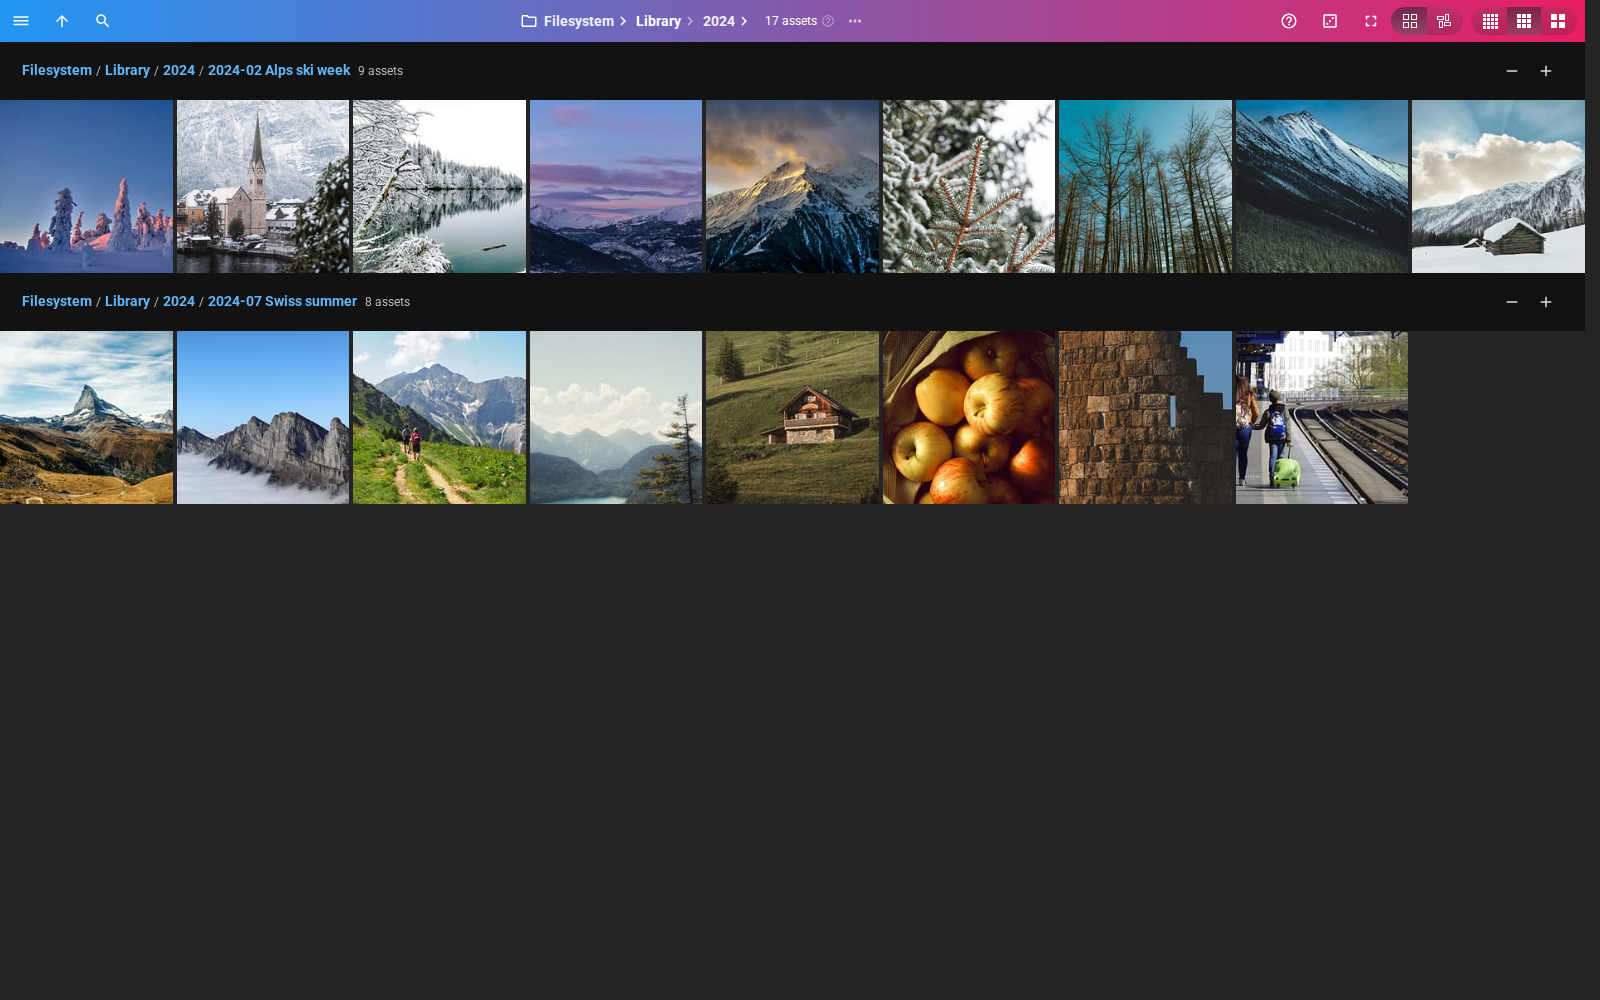Open the Matterhorn mountain photo
Image resolution: width=1600 pixels, height=1000 pixels.
point(86,417)
